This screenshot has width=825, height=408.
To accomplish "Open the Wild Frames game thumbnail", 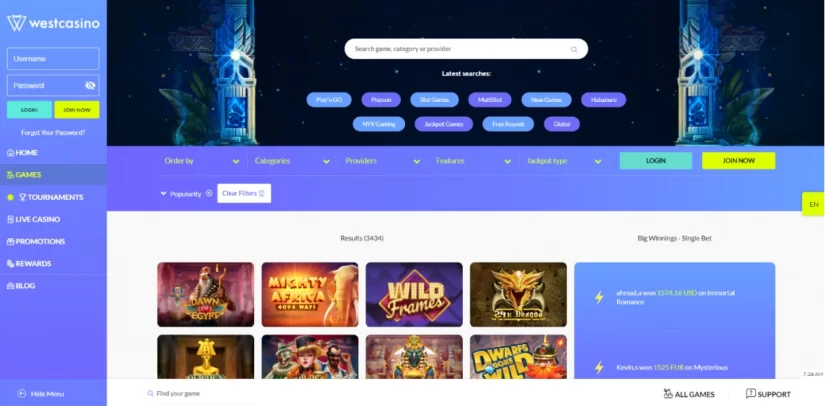I will pos(414,295).
